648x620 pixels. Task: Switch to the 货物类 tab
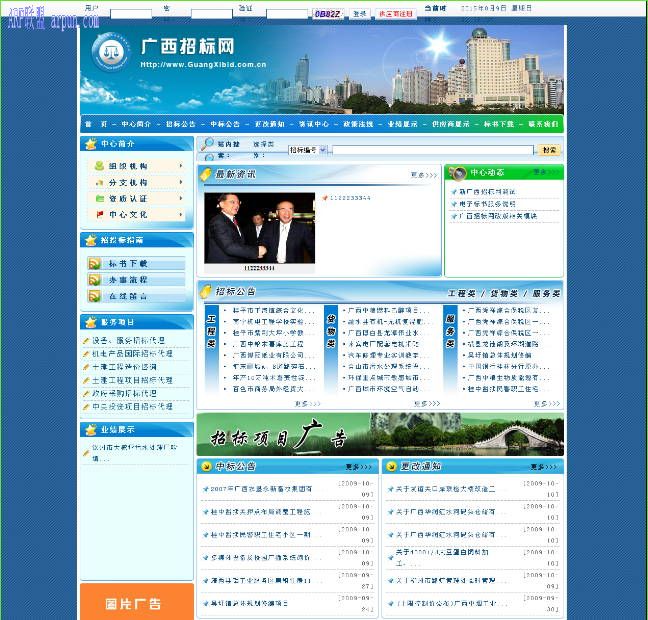click(x=504, y=293)
